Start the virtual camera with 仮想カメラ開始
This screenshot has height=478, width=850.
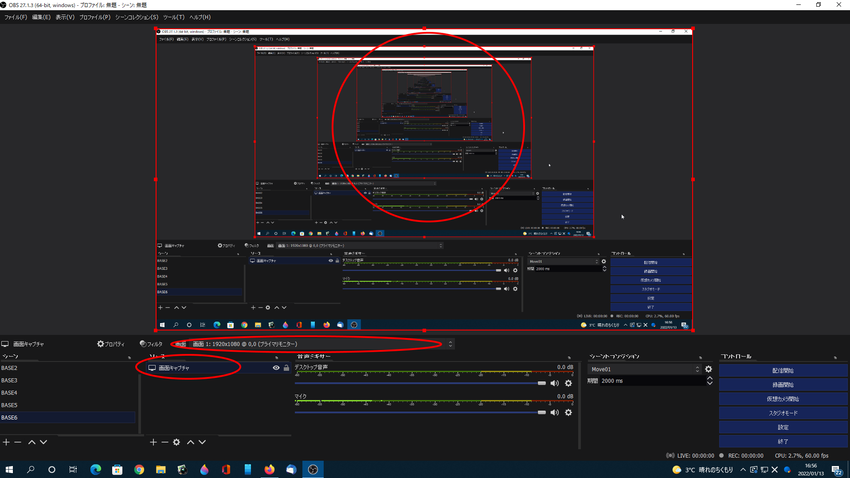click(783, 399)
